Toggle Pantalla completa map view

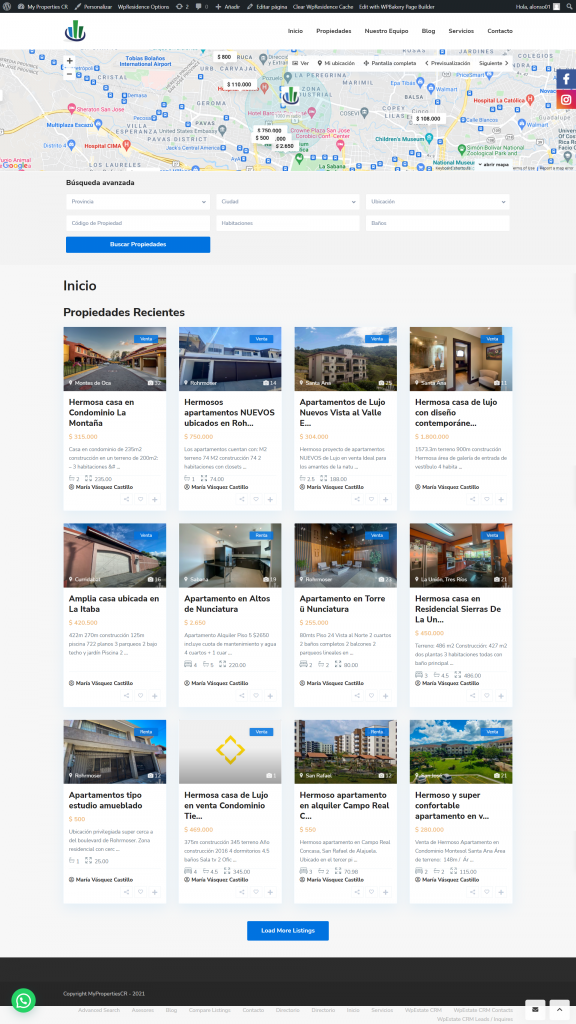click(x=390, y=63)
